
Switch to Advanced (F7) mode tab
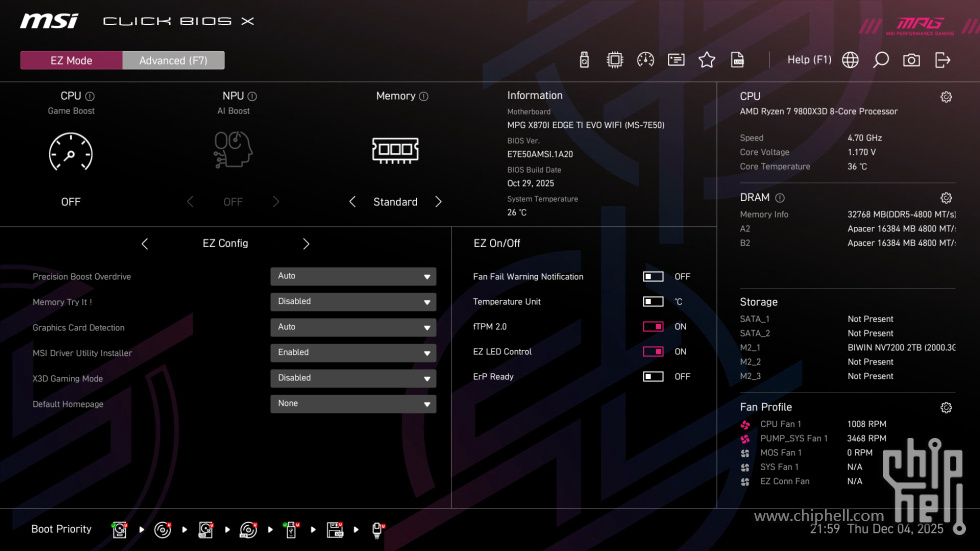[x=173, y=61]
